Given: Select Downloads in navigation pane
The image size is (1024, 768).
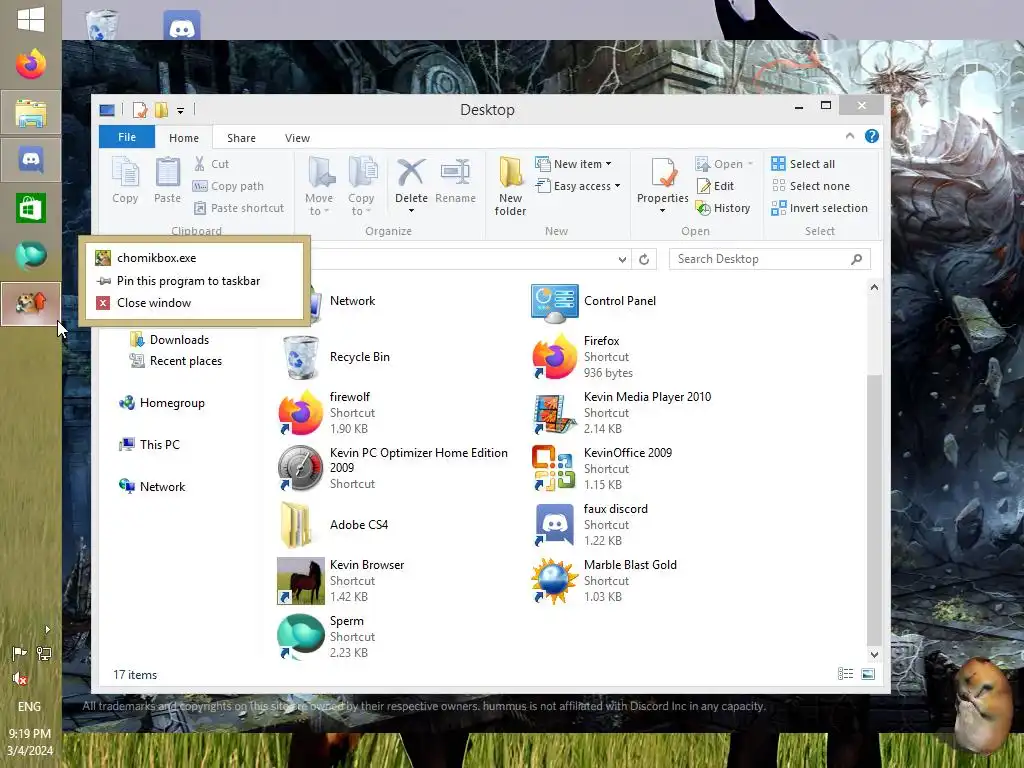Looking at the screenshot, I should click(170, 340).
